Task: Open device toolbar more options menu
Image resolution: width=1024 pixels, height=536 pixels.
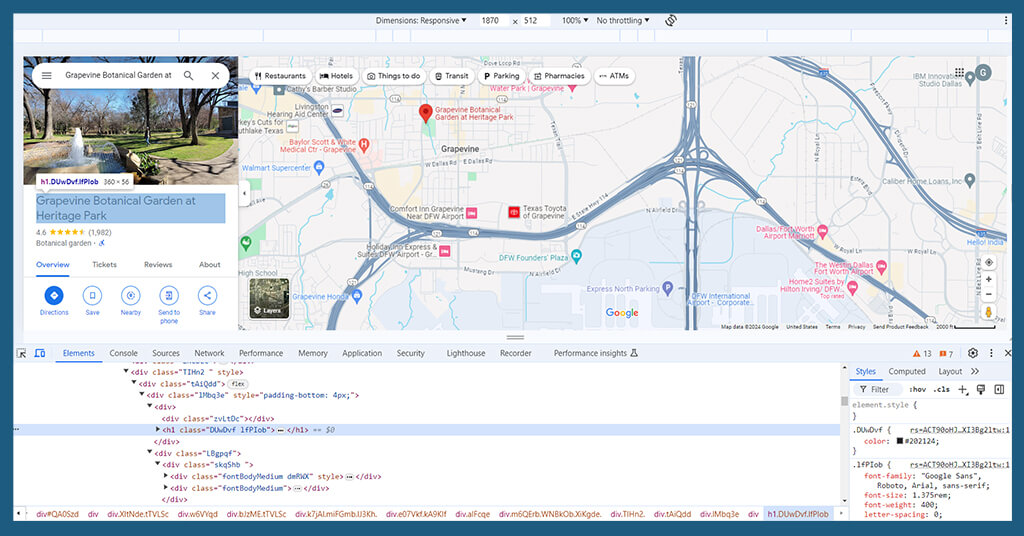Action: point(1006,20)
